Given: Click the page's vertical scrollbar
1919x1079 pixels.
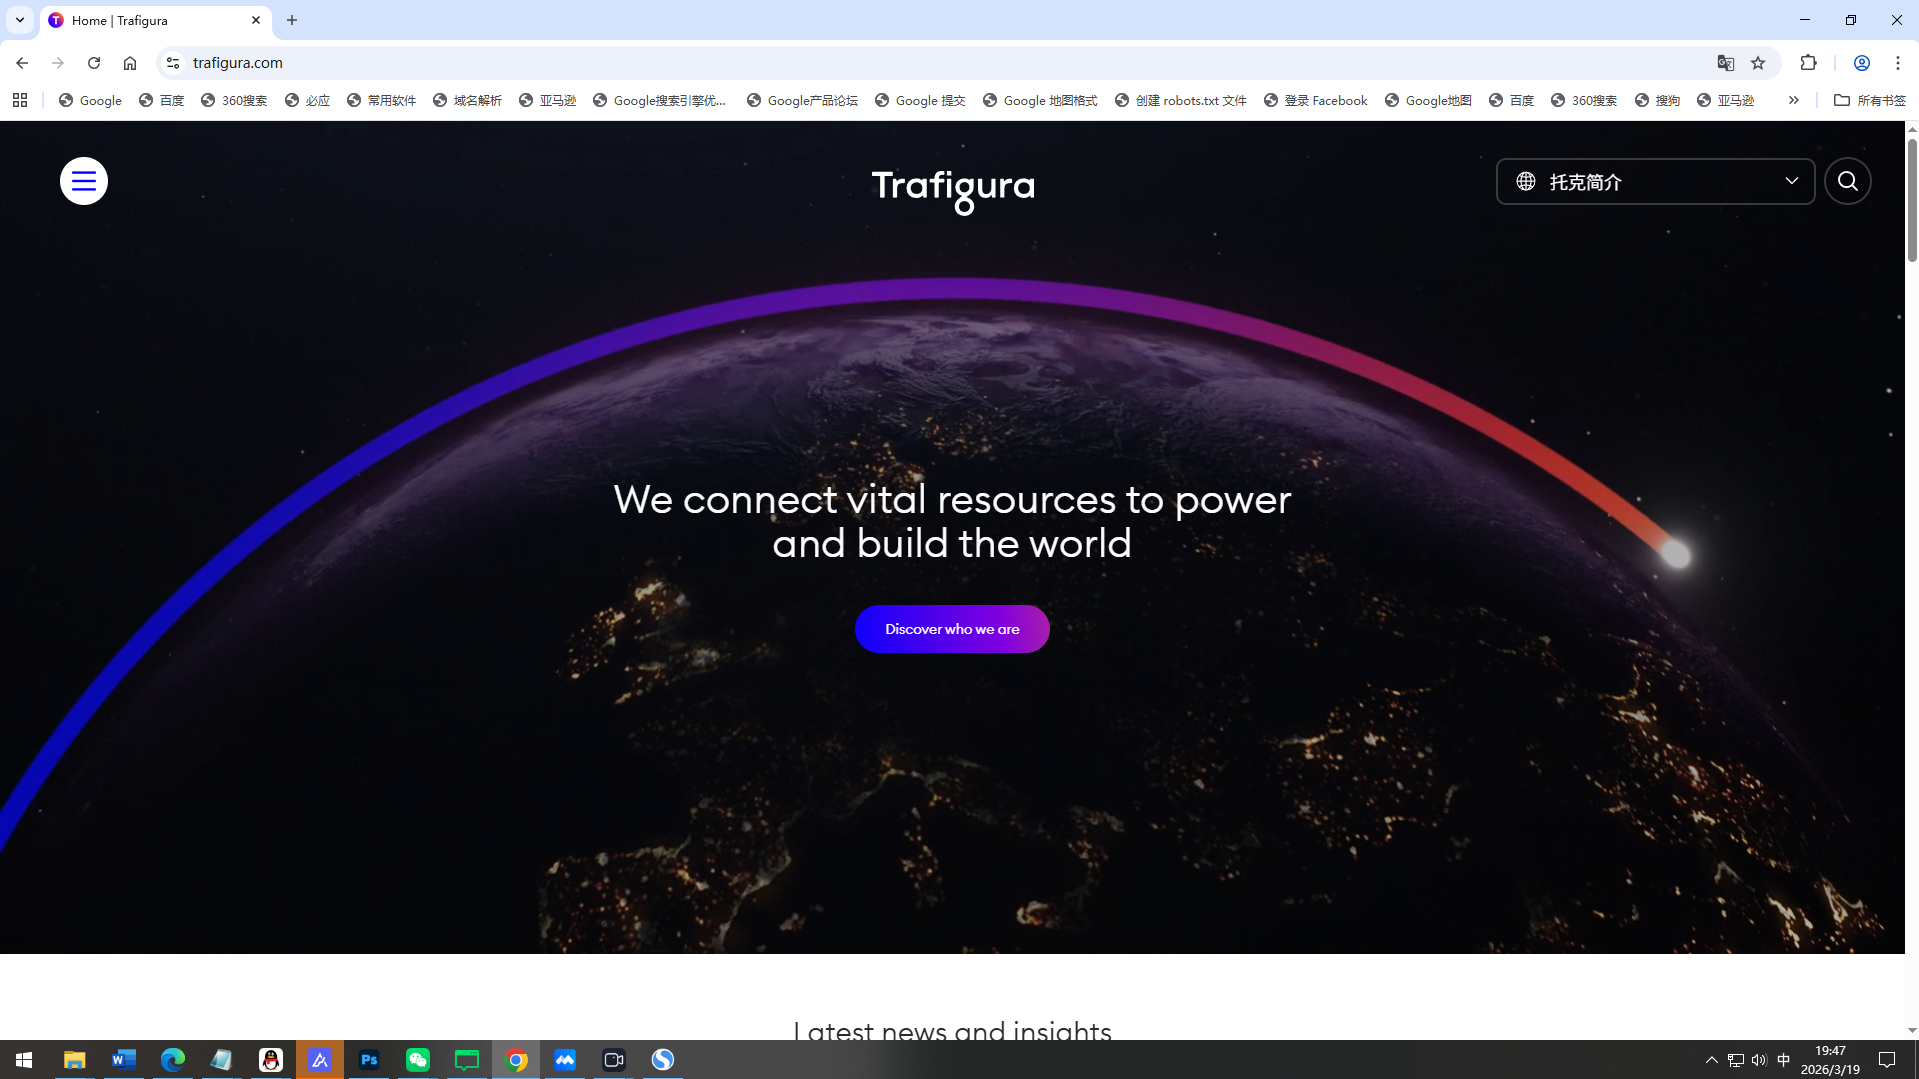Looking at the screenshot, I should pyautogui.click(x=1912, y=200).
